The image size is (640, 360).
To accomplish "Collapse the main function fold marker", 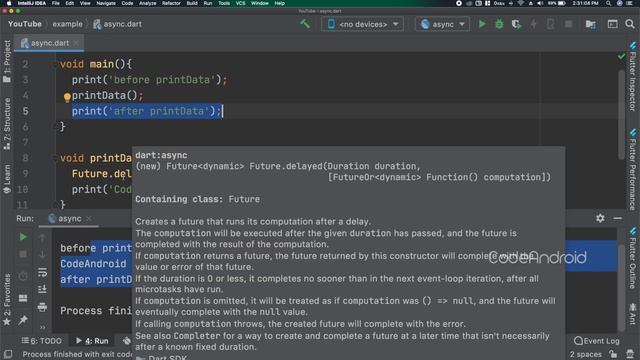I will (56, 64).
